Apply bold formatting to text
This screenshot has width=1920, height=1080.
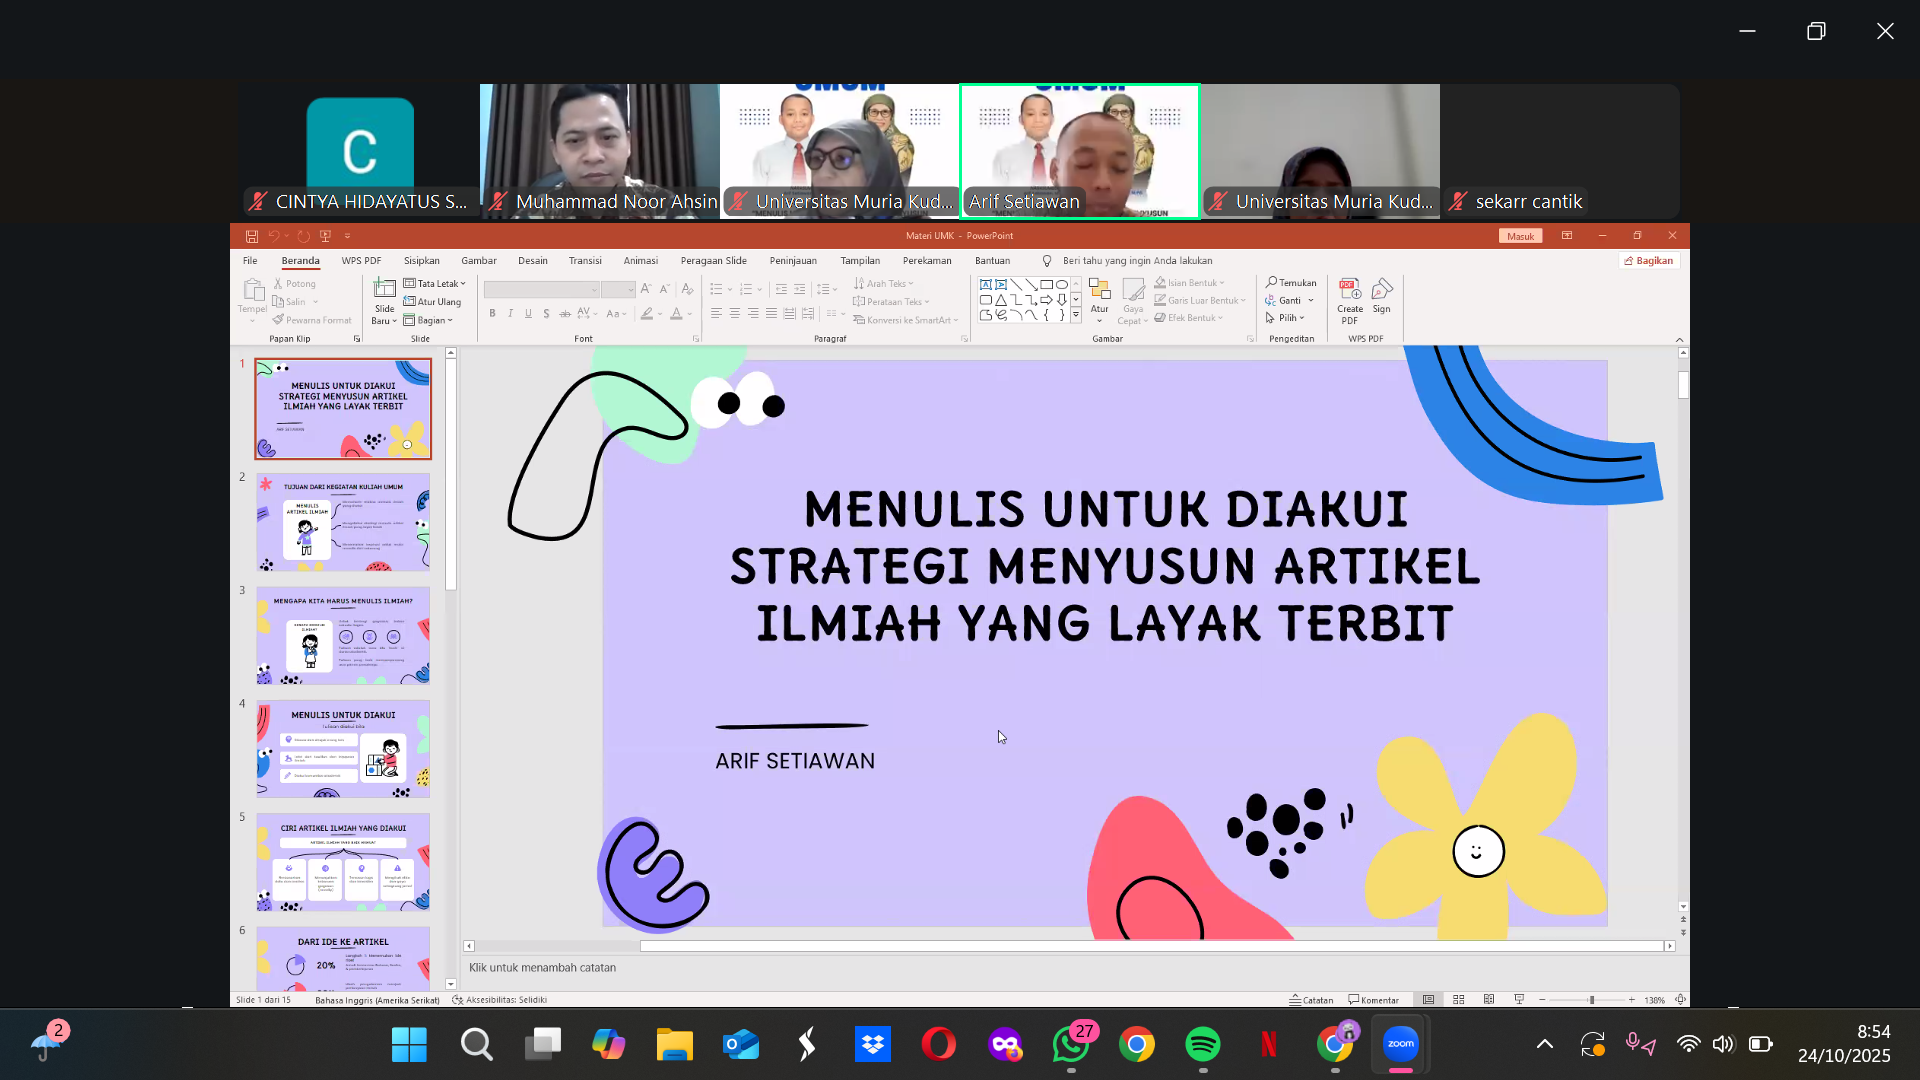click(493, 313)
